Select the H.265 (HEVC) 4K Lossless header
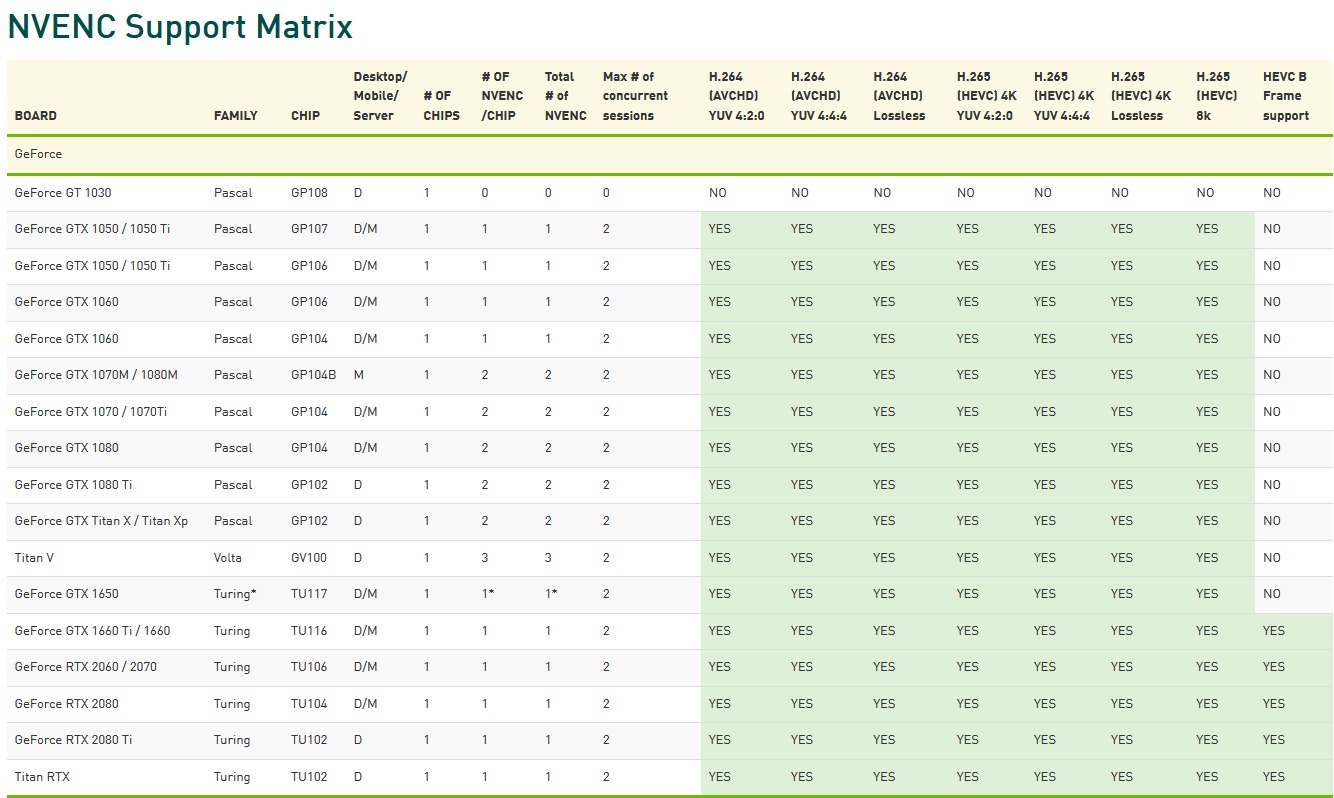The height and width of the screenshot is (798, 1334). pos(1141,96)
